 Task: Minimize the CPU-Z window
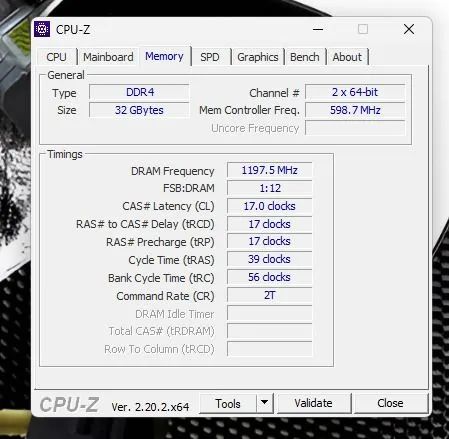click(x=318, y=29)
